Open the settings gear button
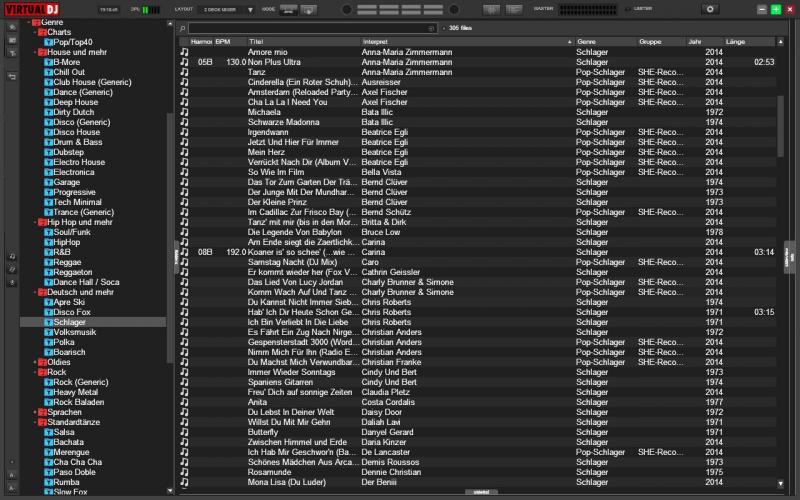Screen dimensions: 800x500 tap(710, 9)
